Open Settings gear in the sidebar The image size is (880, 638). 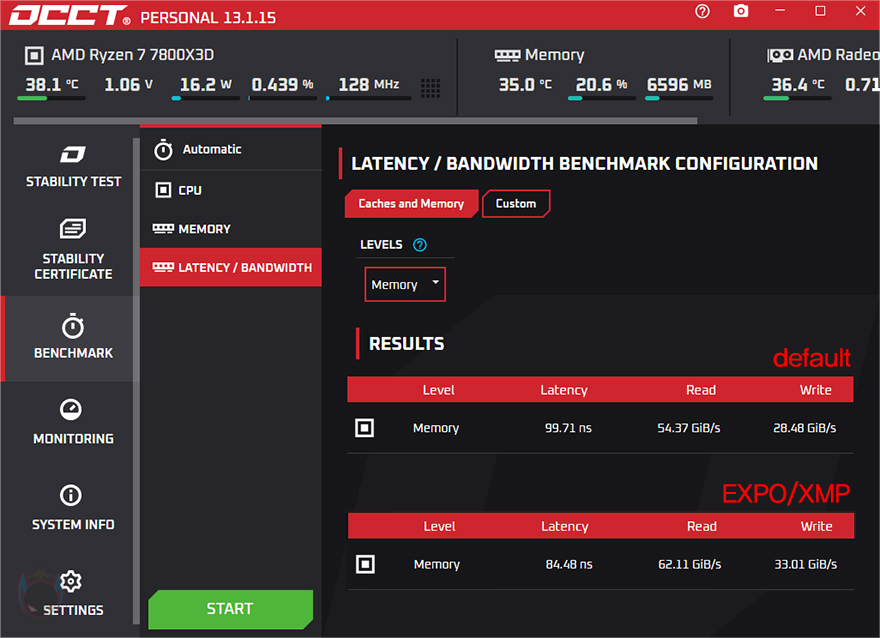pos(71,581)
